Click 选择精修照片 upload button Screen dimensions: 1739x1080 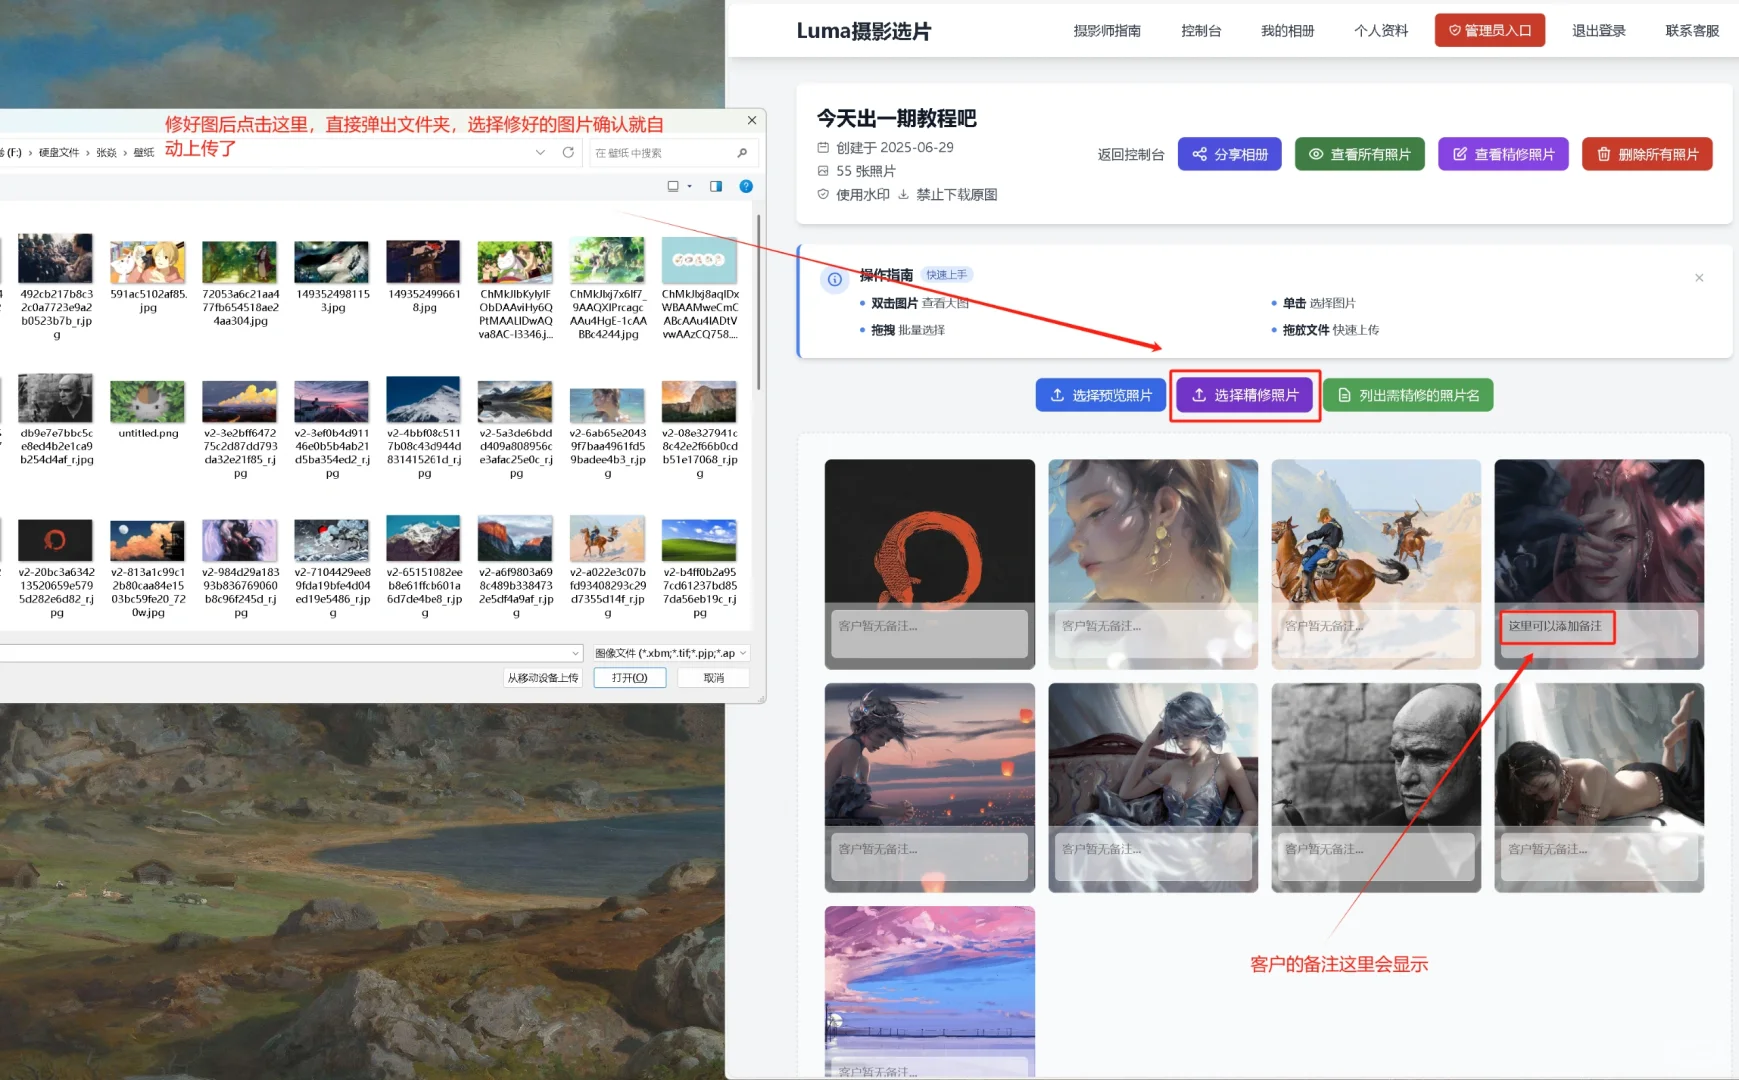[1245, 395]
